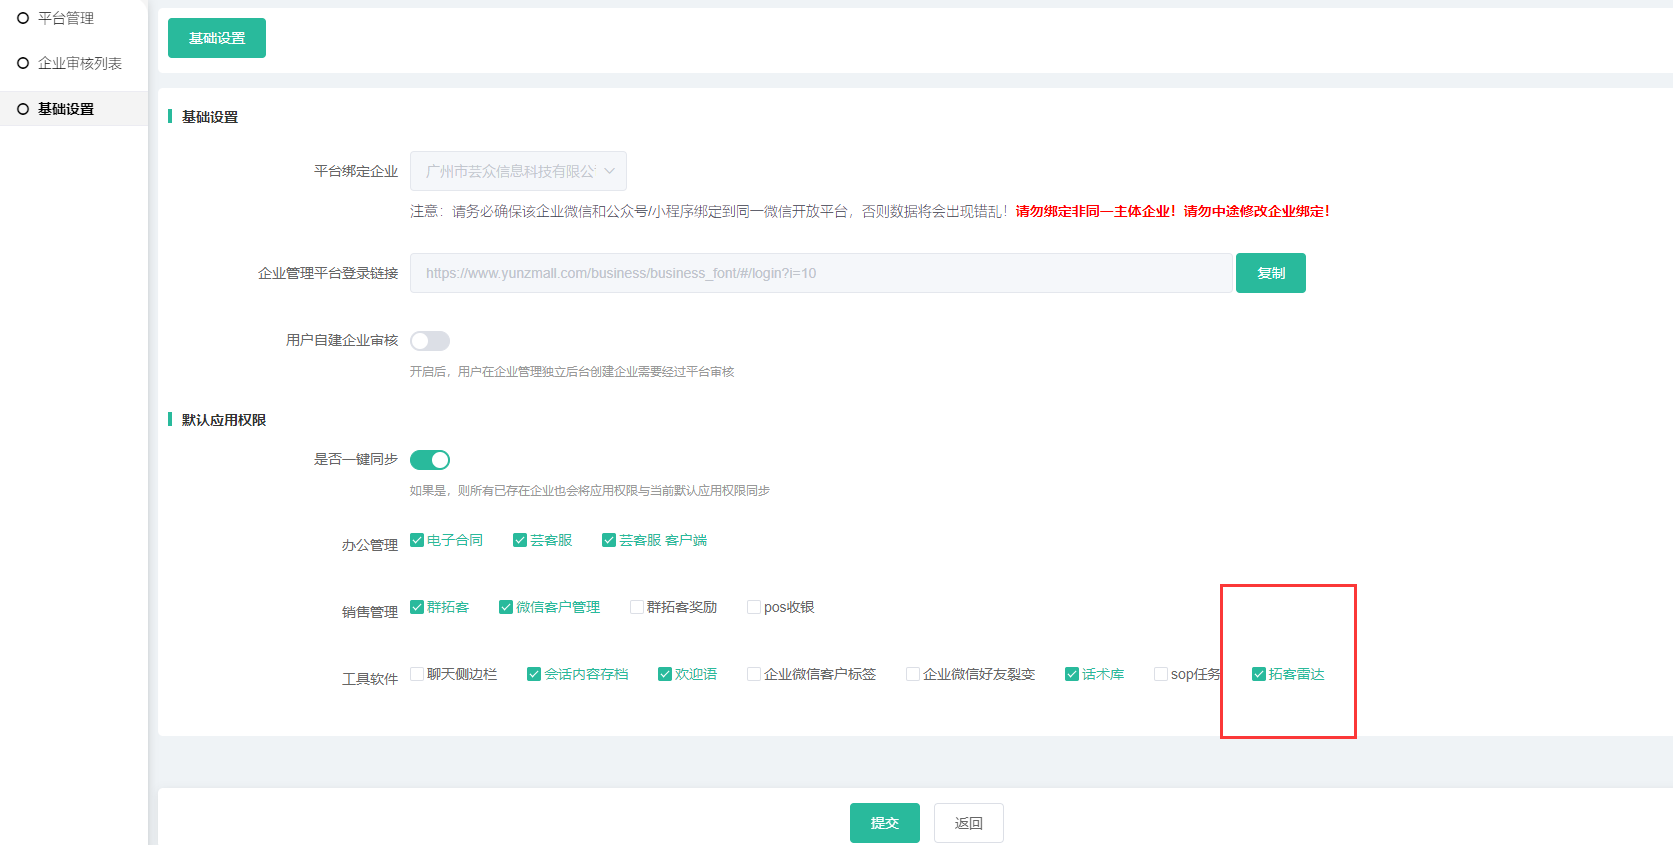This screenshot has width=1673, height=845.
Task: Uncheck the 群拓客 checkbox
Action: [x=417, y=607]
